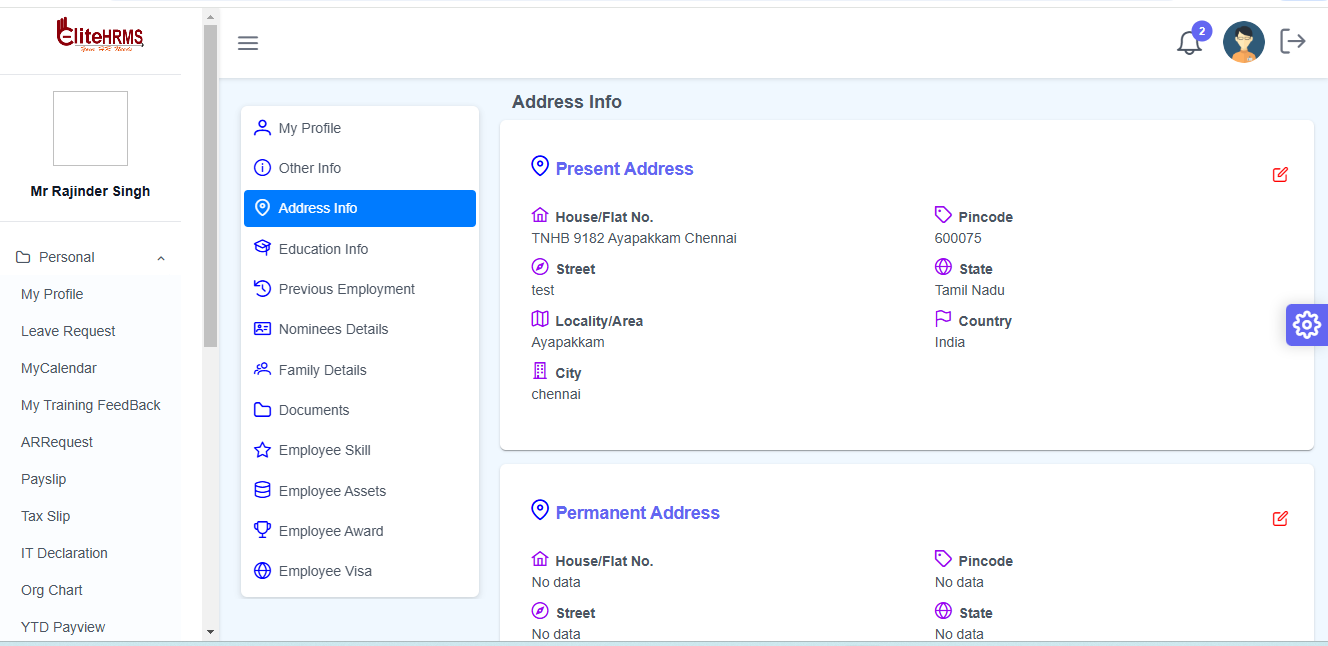This screenshot has width=1328, height=646.
Task: Click IT Declaration sidebar link
Action: pos(64,553)
